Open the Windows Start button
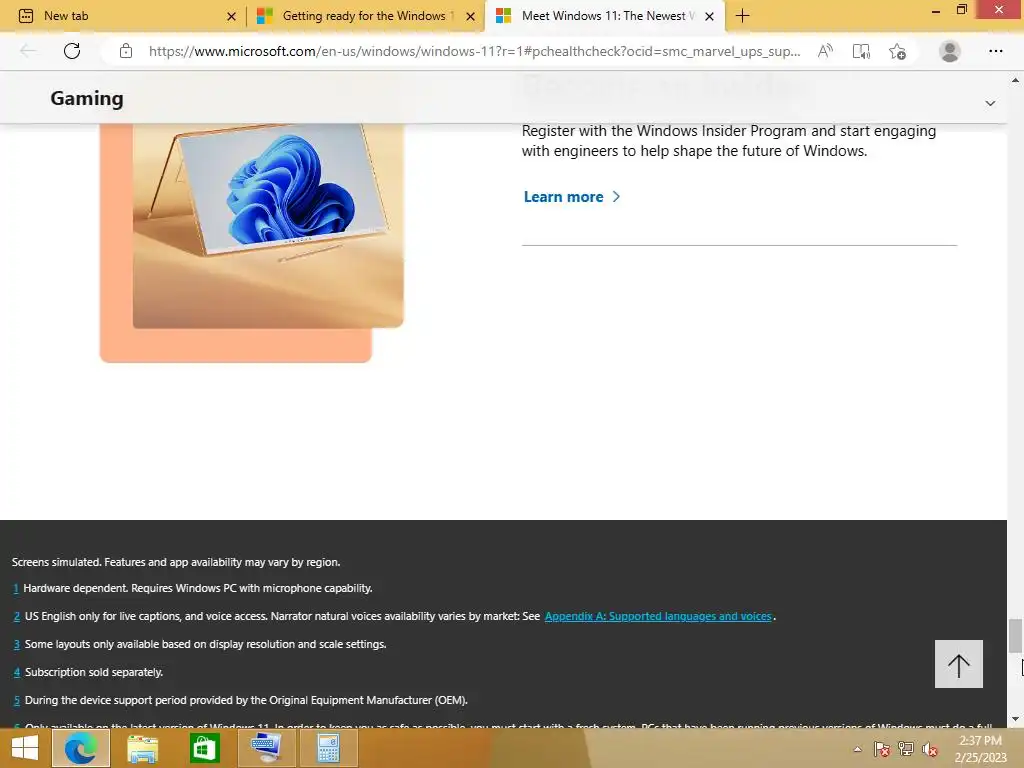 24,748
